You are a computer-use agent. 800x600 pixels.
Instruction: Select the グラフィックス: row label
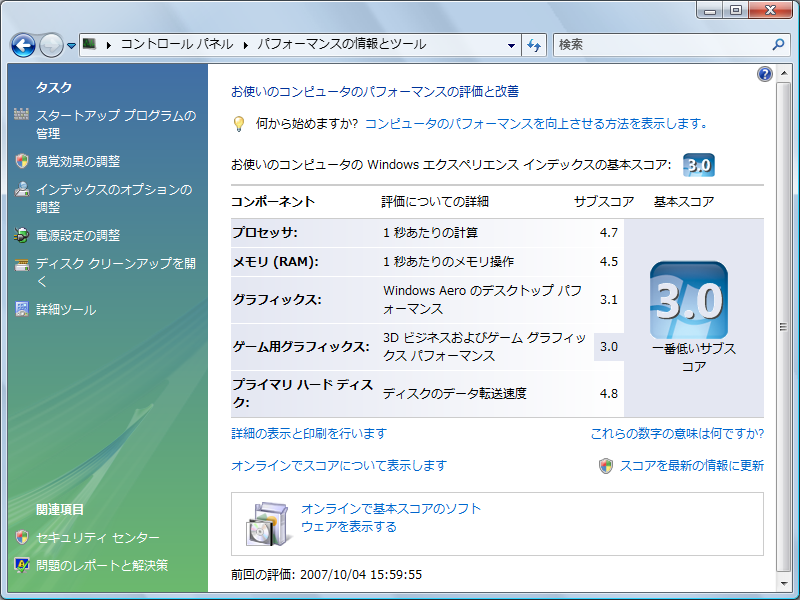277,299
